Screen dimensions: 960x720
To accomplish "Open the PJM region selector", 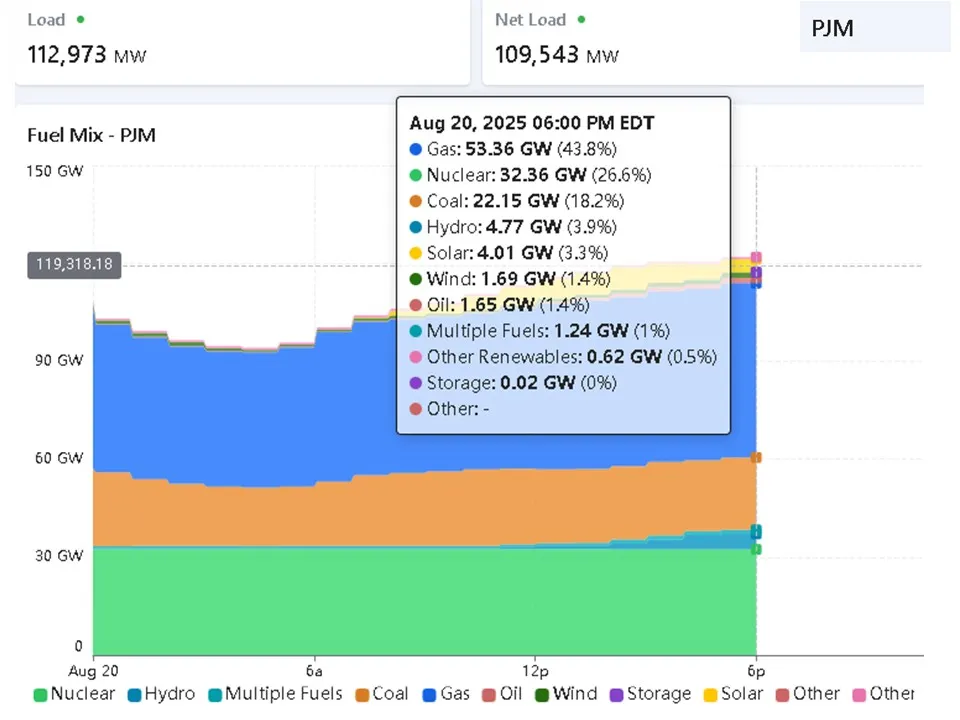I will pyautogui.click(x=874, y=27).
